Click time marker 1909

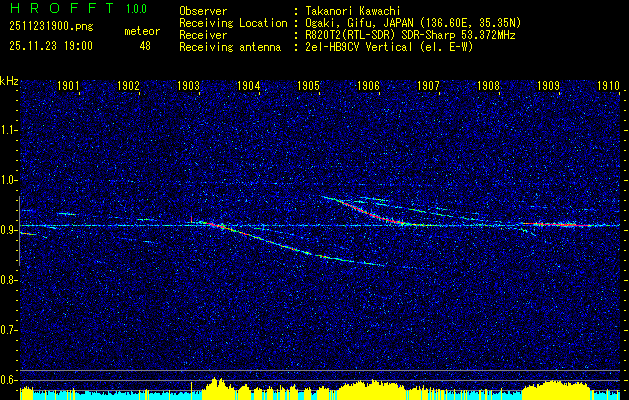coord(548,85)
